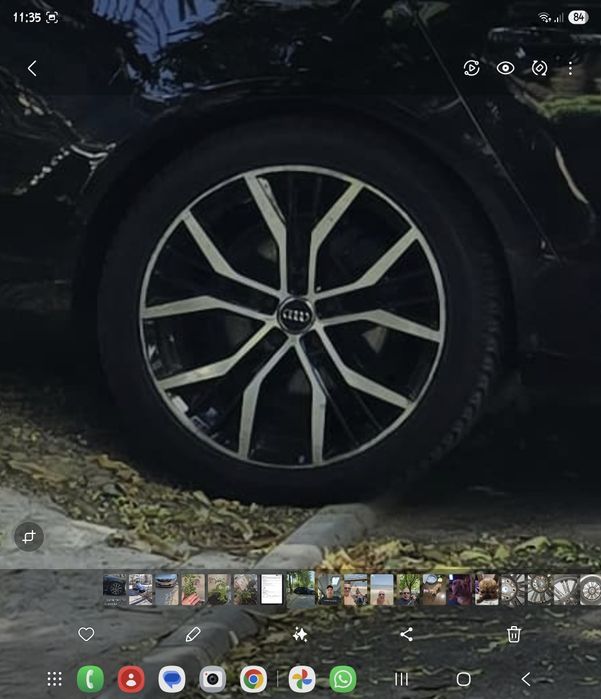Launch WhatsApp from taskbar
The image size is (601, 699).
(x=342, y=679)
